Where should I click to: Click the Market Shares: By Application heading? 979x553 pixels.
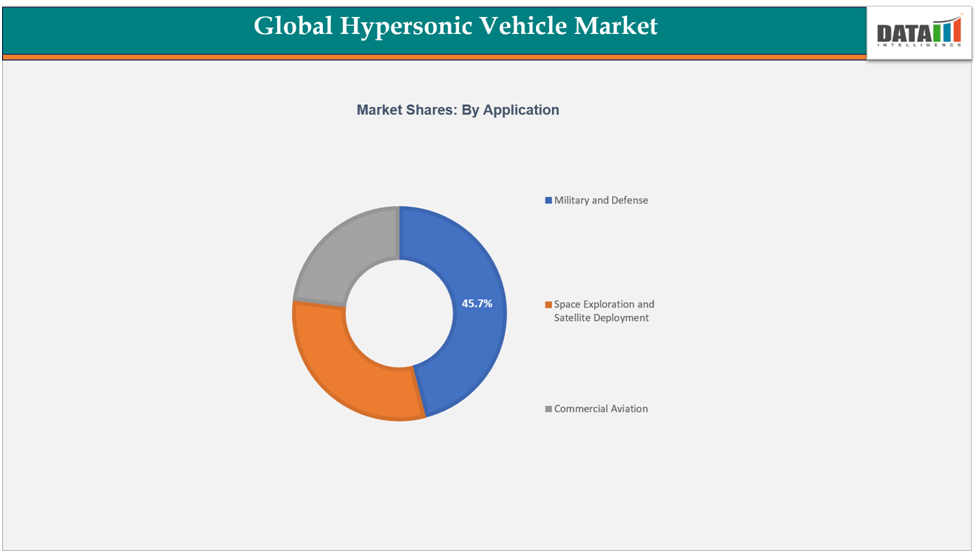(x=458, y=110)
